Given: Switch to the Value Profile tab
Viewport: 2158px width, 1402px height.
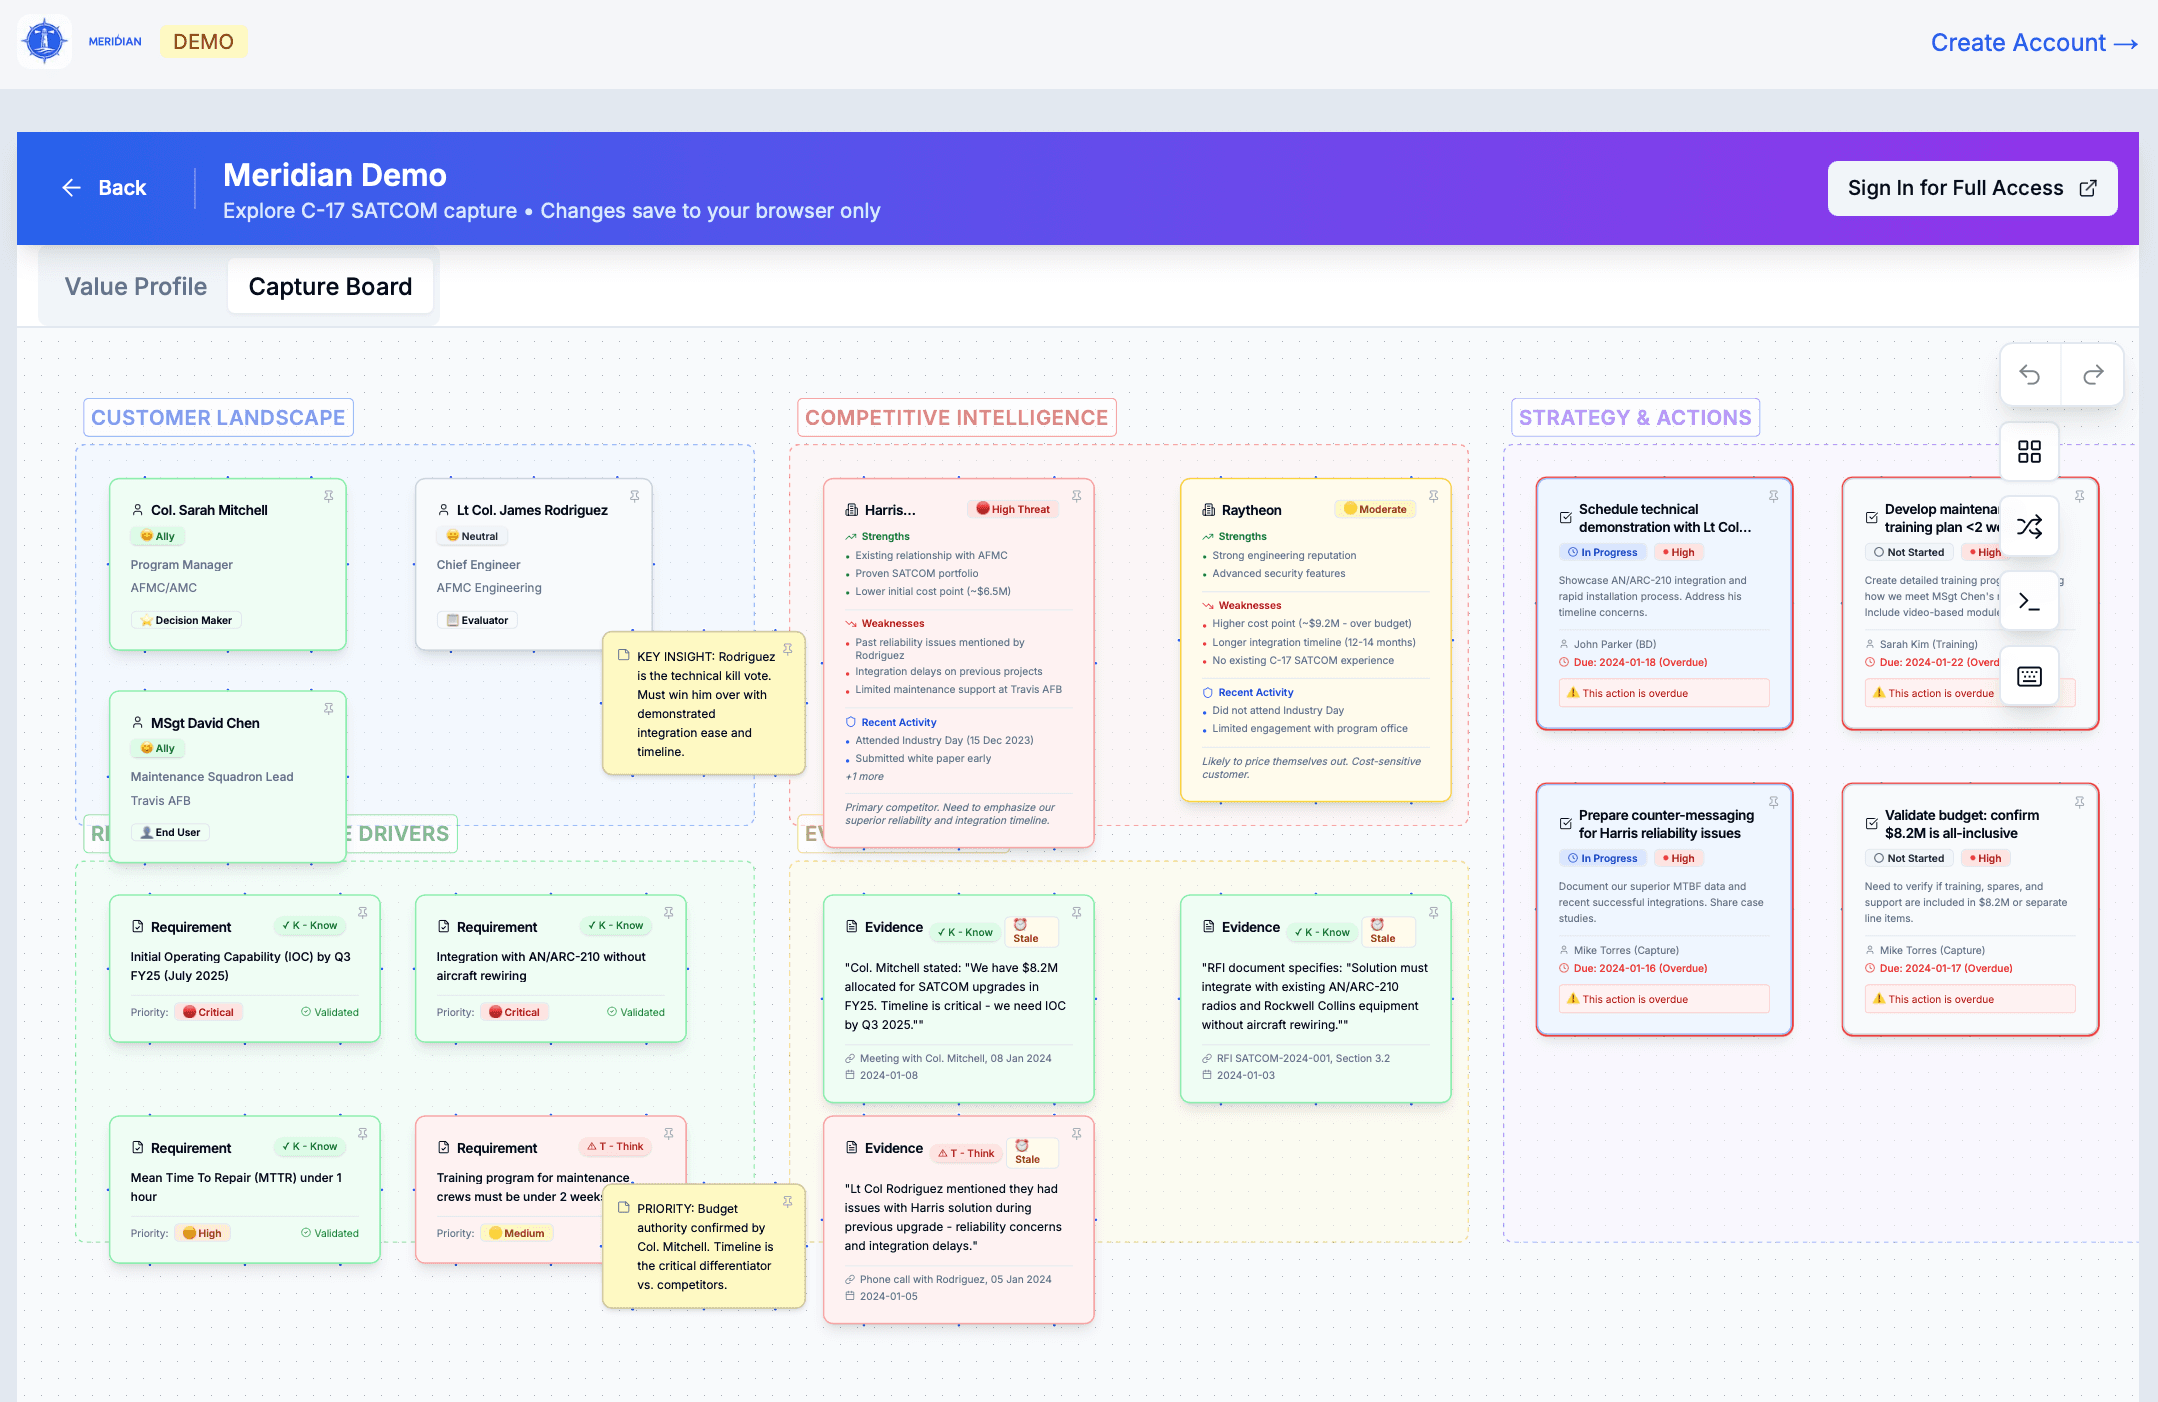Looking at the screenshot, I should 136,287.
